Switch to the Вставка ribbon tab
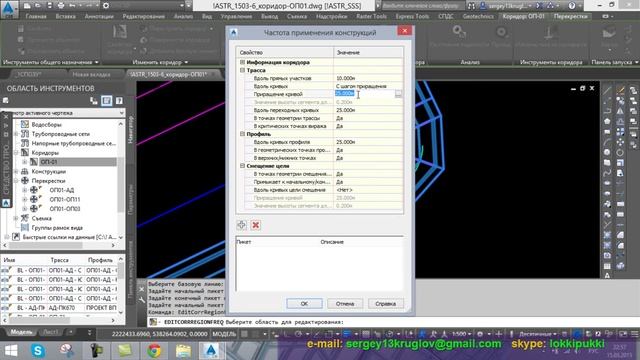 tap(65, 16)
